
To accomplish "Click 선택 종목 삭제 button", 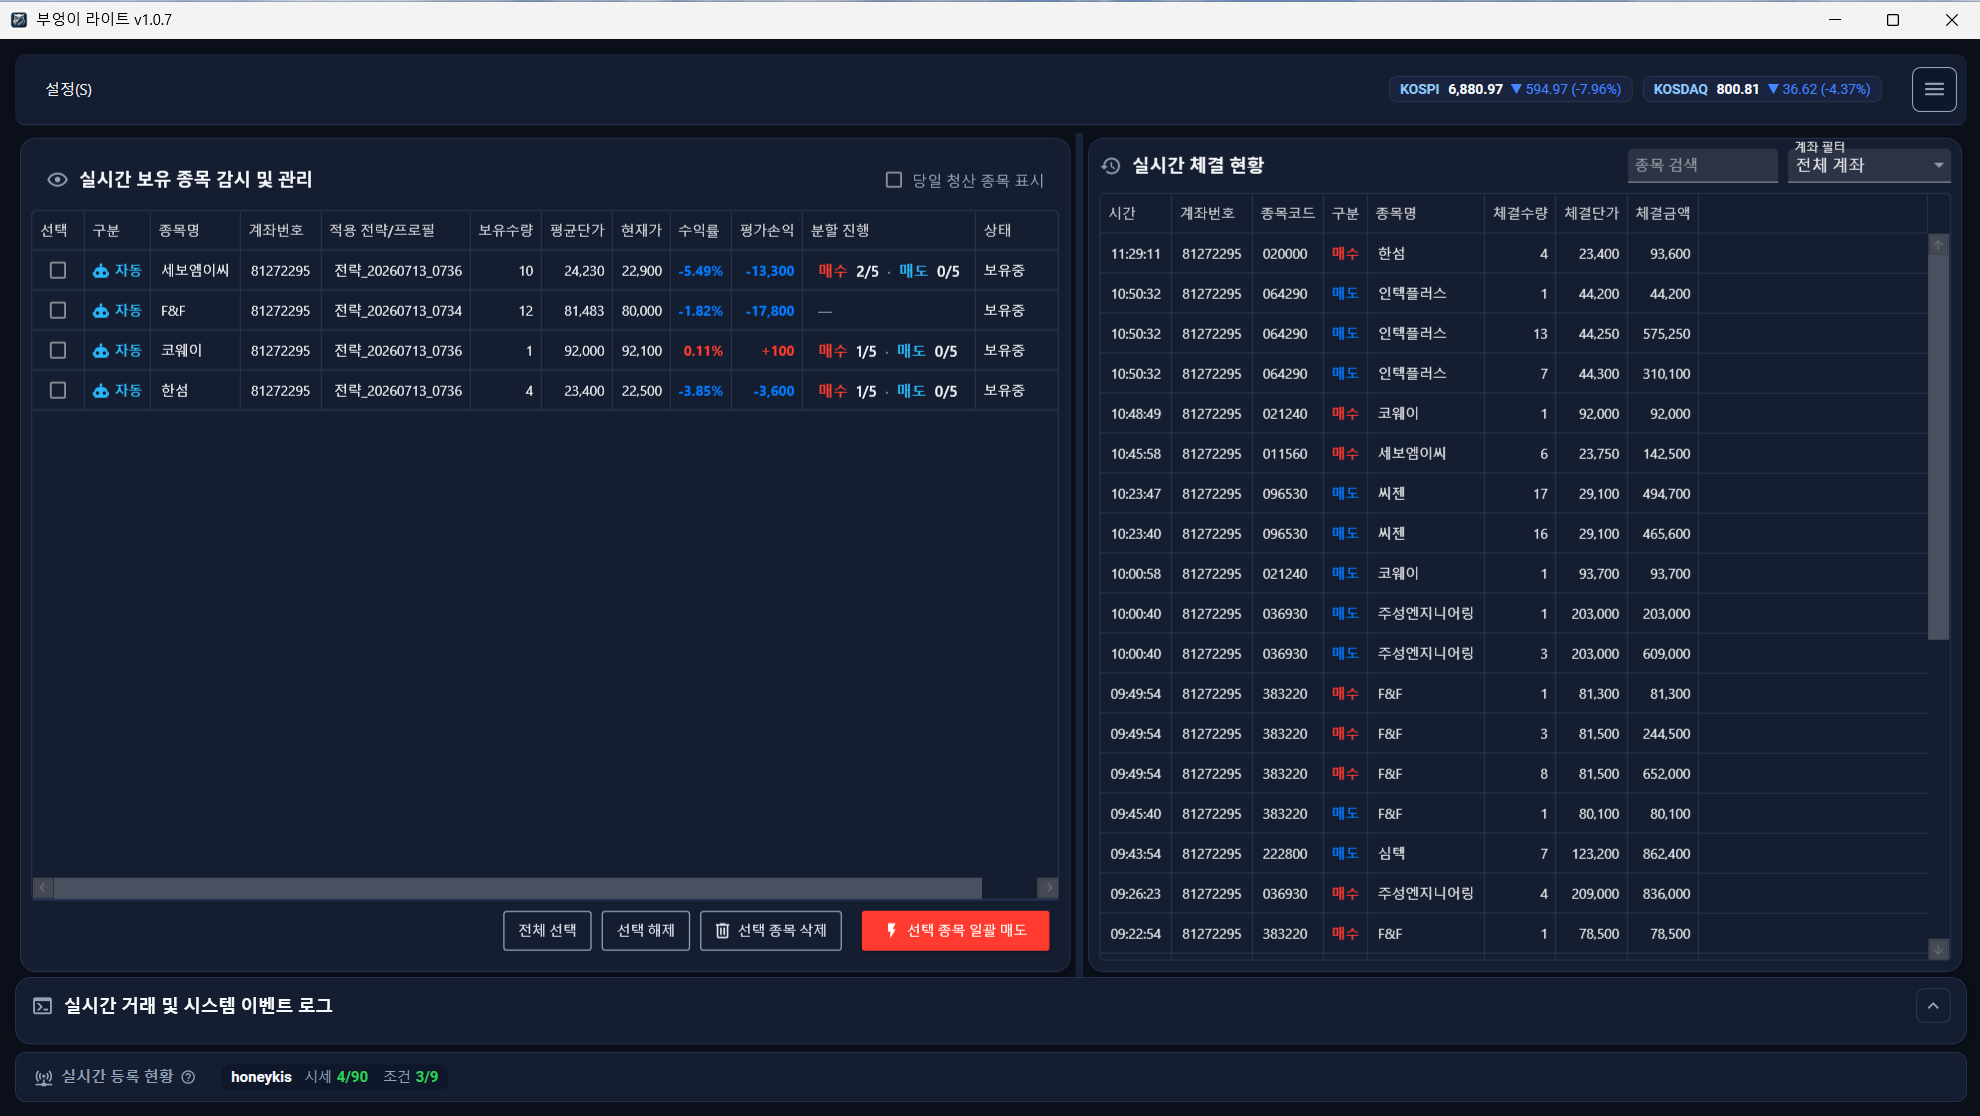I will [771, 930].
